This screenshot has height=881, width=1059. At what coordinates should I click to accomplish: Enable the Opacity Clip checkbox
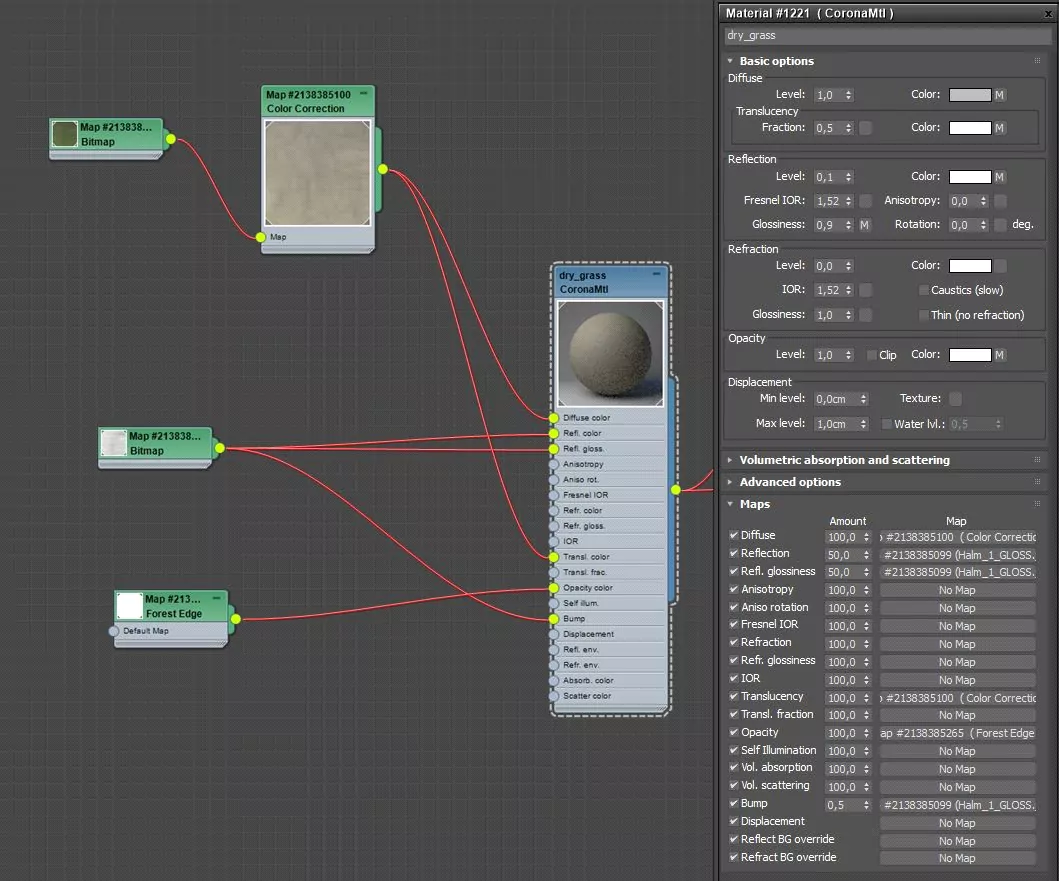872,355
